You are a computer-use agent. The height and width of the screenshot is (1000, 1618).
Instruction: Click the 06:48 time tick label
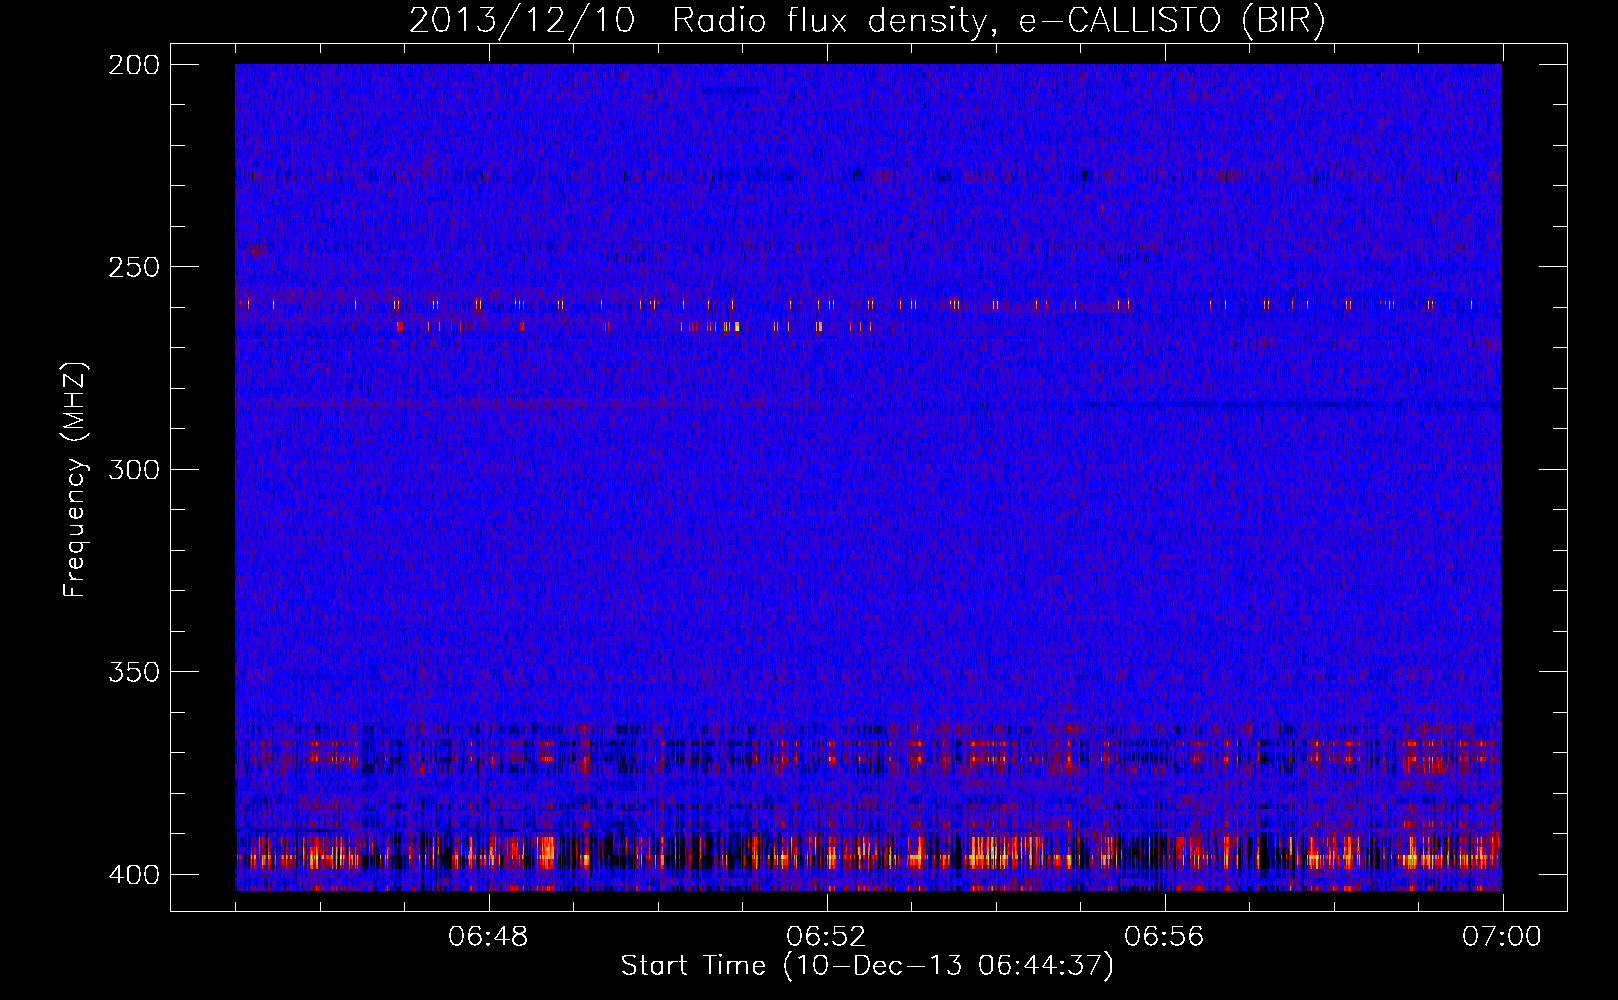point(489,937)
